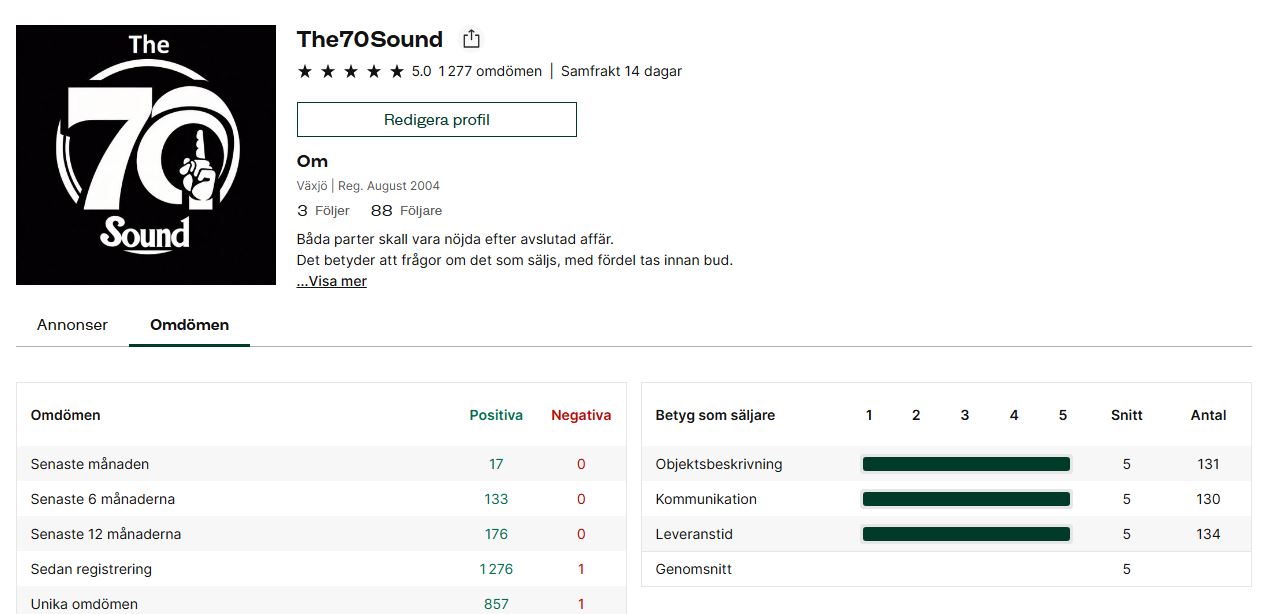1268x614 pixels.
Task: Click the Leveranstid rating bar
Action: pos(966,534)
